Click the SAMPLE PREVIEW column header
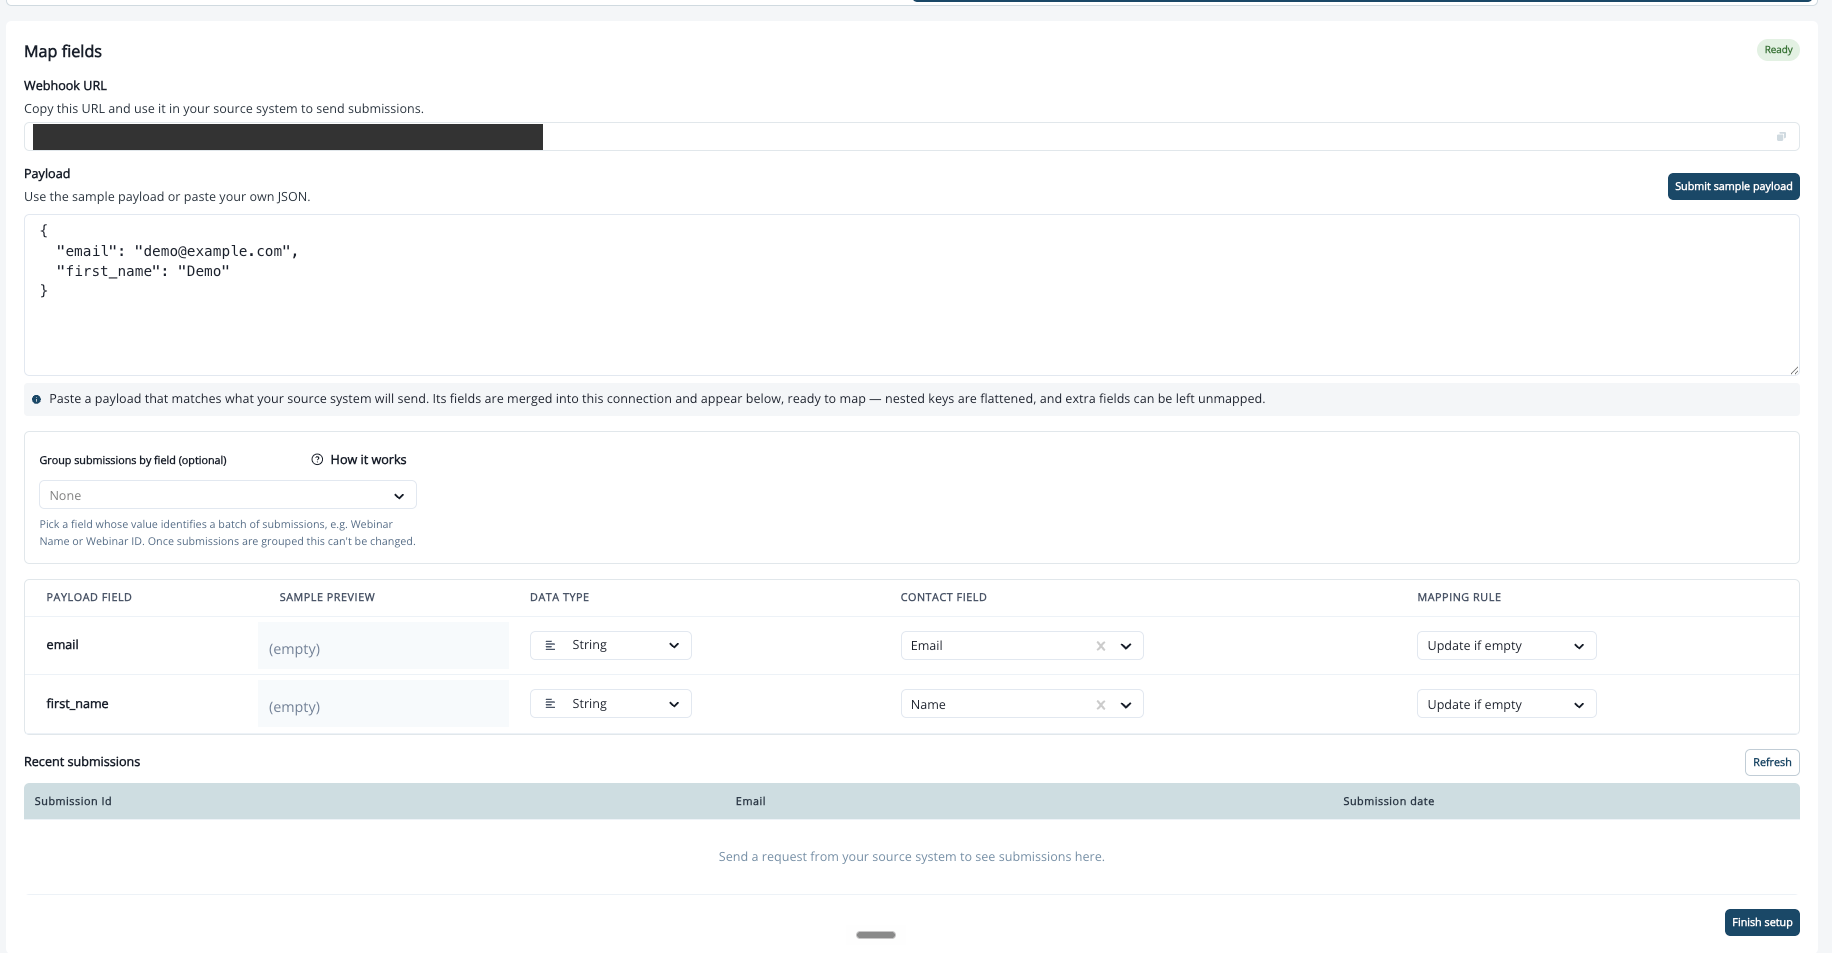 (327, 597)
